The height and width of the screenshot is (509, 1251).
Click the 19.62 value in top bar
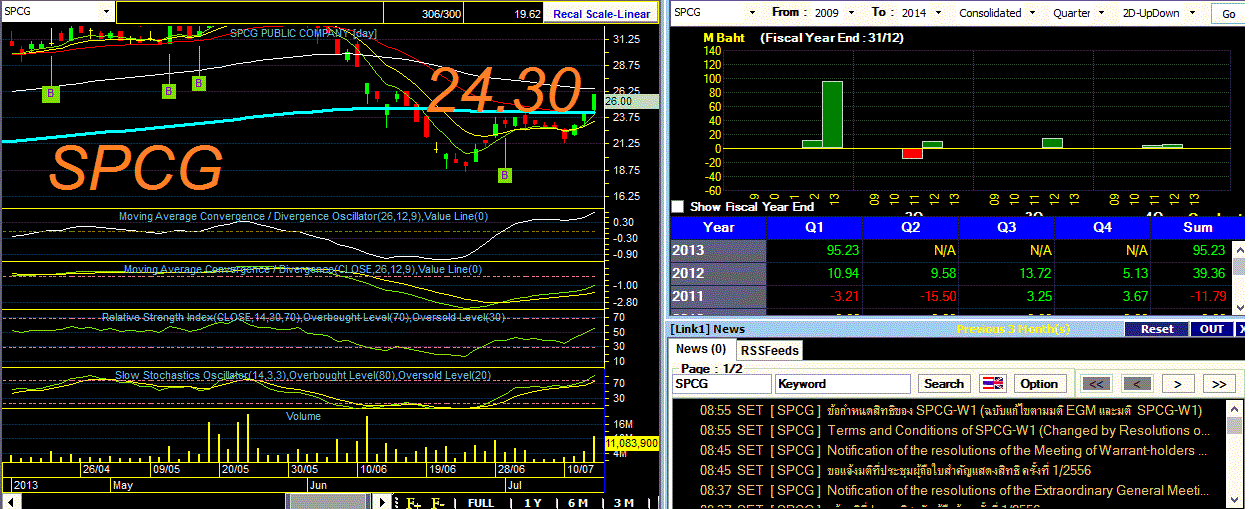click(528, 14)
